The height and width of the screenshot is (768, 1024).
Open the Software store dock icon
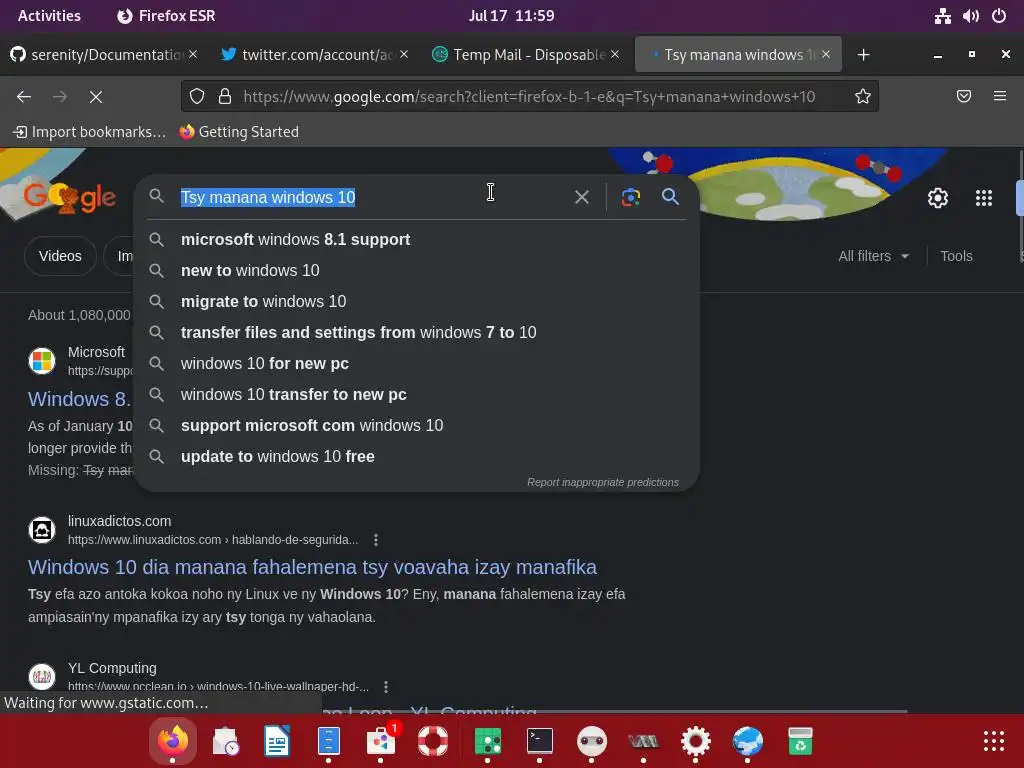click(x=381, y=742)
